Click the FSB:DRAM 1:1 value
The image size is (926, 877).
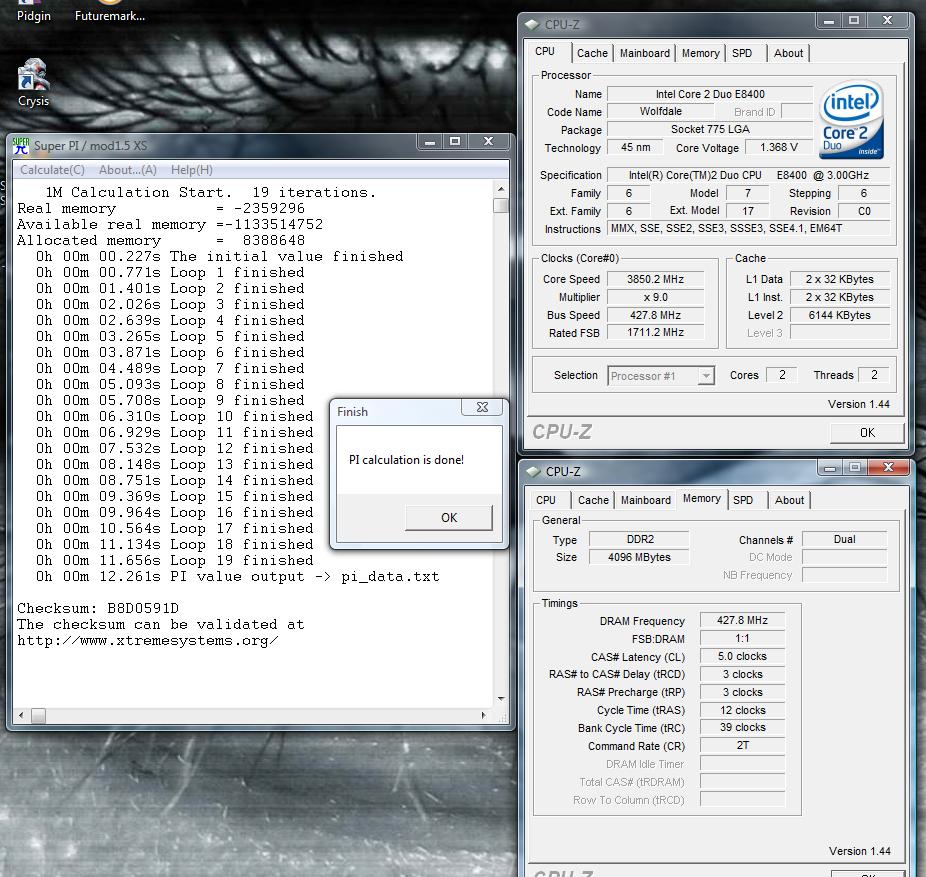point(742,638)
